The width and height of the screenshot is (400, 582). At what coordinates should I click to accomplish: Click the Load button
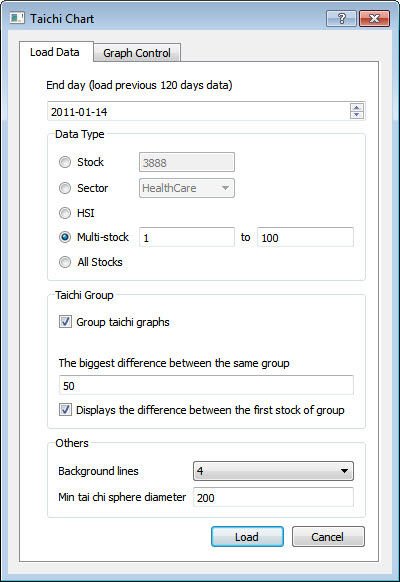pos(247,537)
